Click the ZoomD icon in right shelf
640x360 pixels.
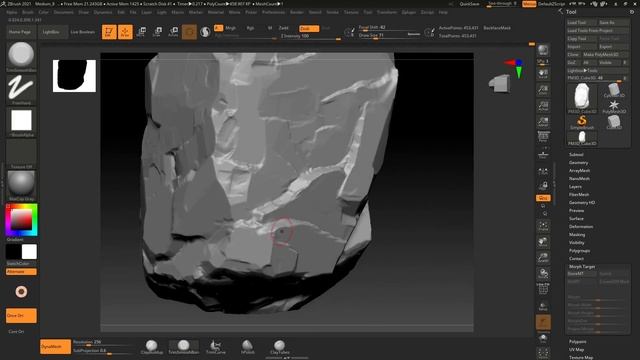coord(543,258)
